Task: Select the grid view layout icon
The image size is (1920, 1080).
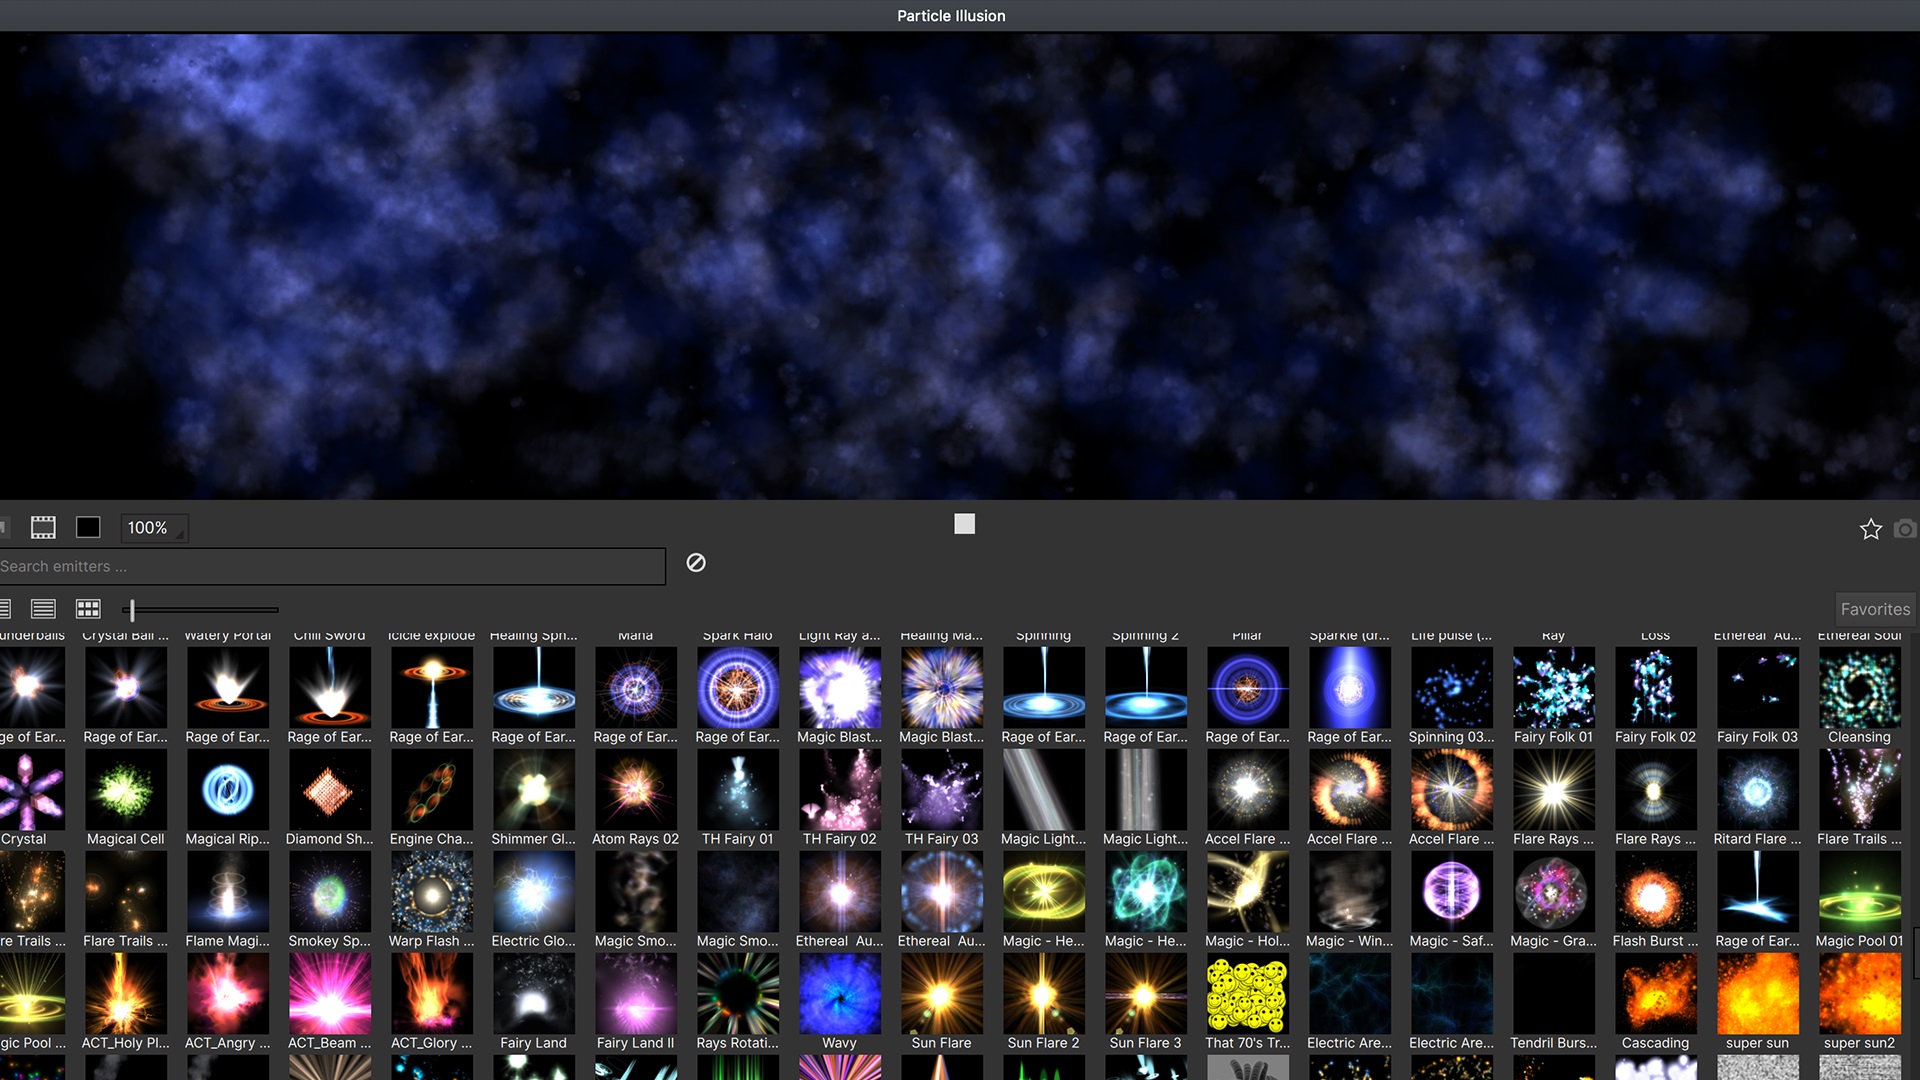Action: (x=87, y=608)
